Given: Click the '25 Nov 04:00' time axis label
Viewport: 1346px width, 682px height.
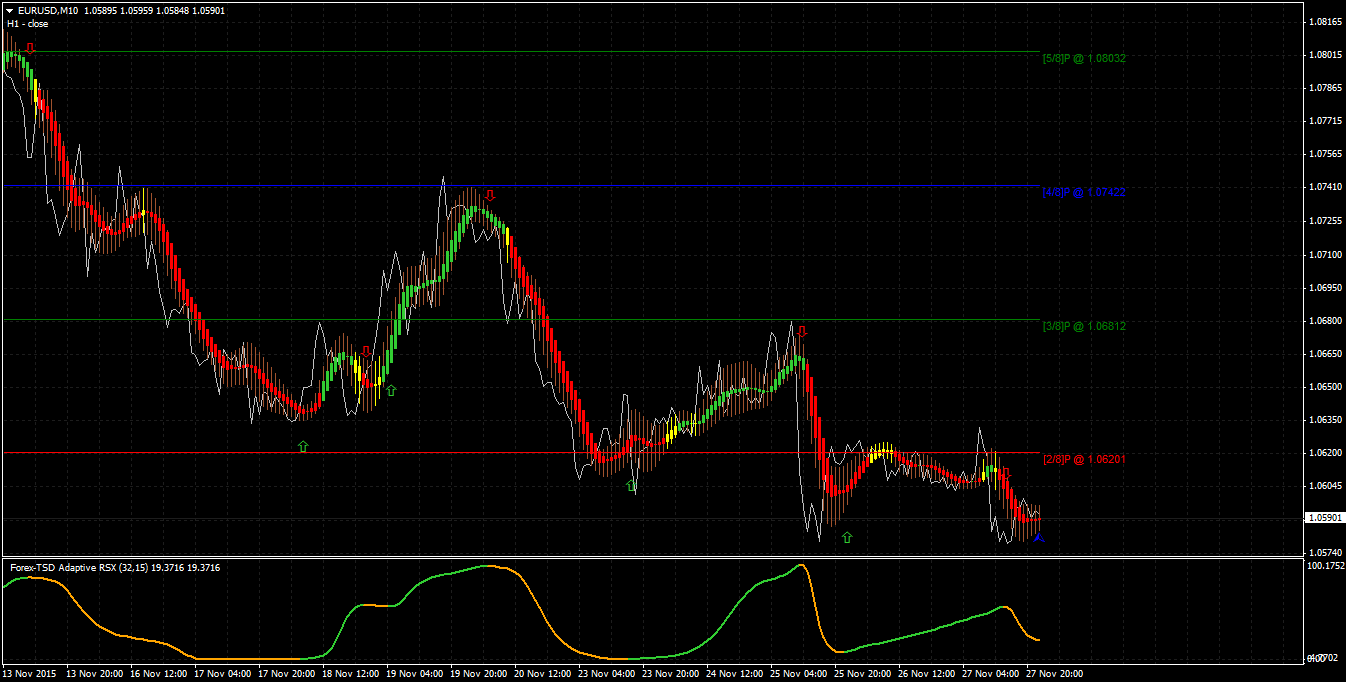Looking at the screenshot, I should (x=797, y=674).
